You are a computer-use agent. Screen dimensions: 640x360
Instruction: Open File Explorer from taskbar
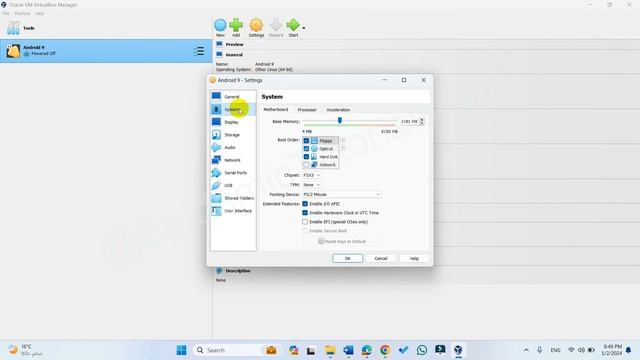coord(330,350)
